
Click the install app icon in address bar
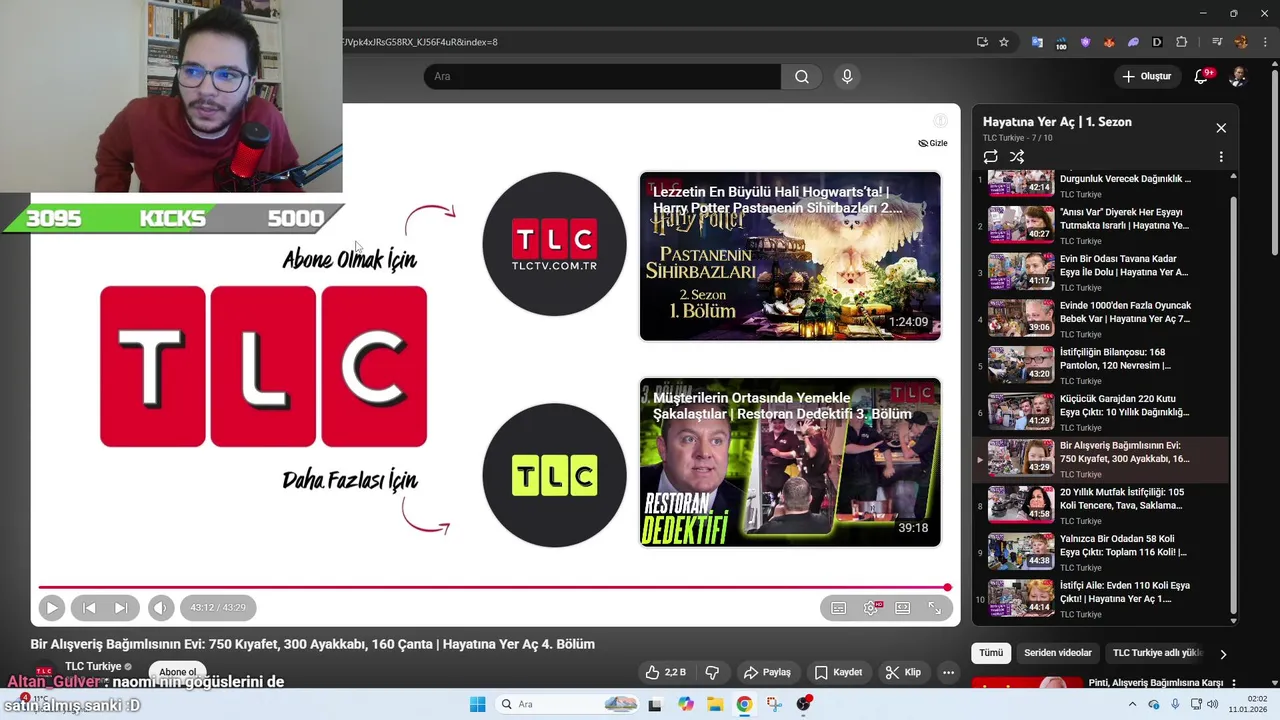point(982,42)
